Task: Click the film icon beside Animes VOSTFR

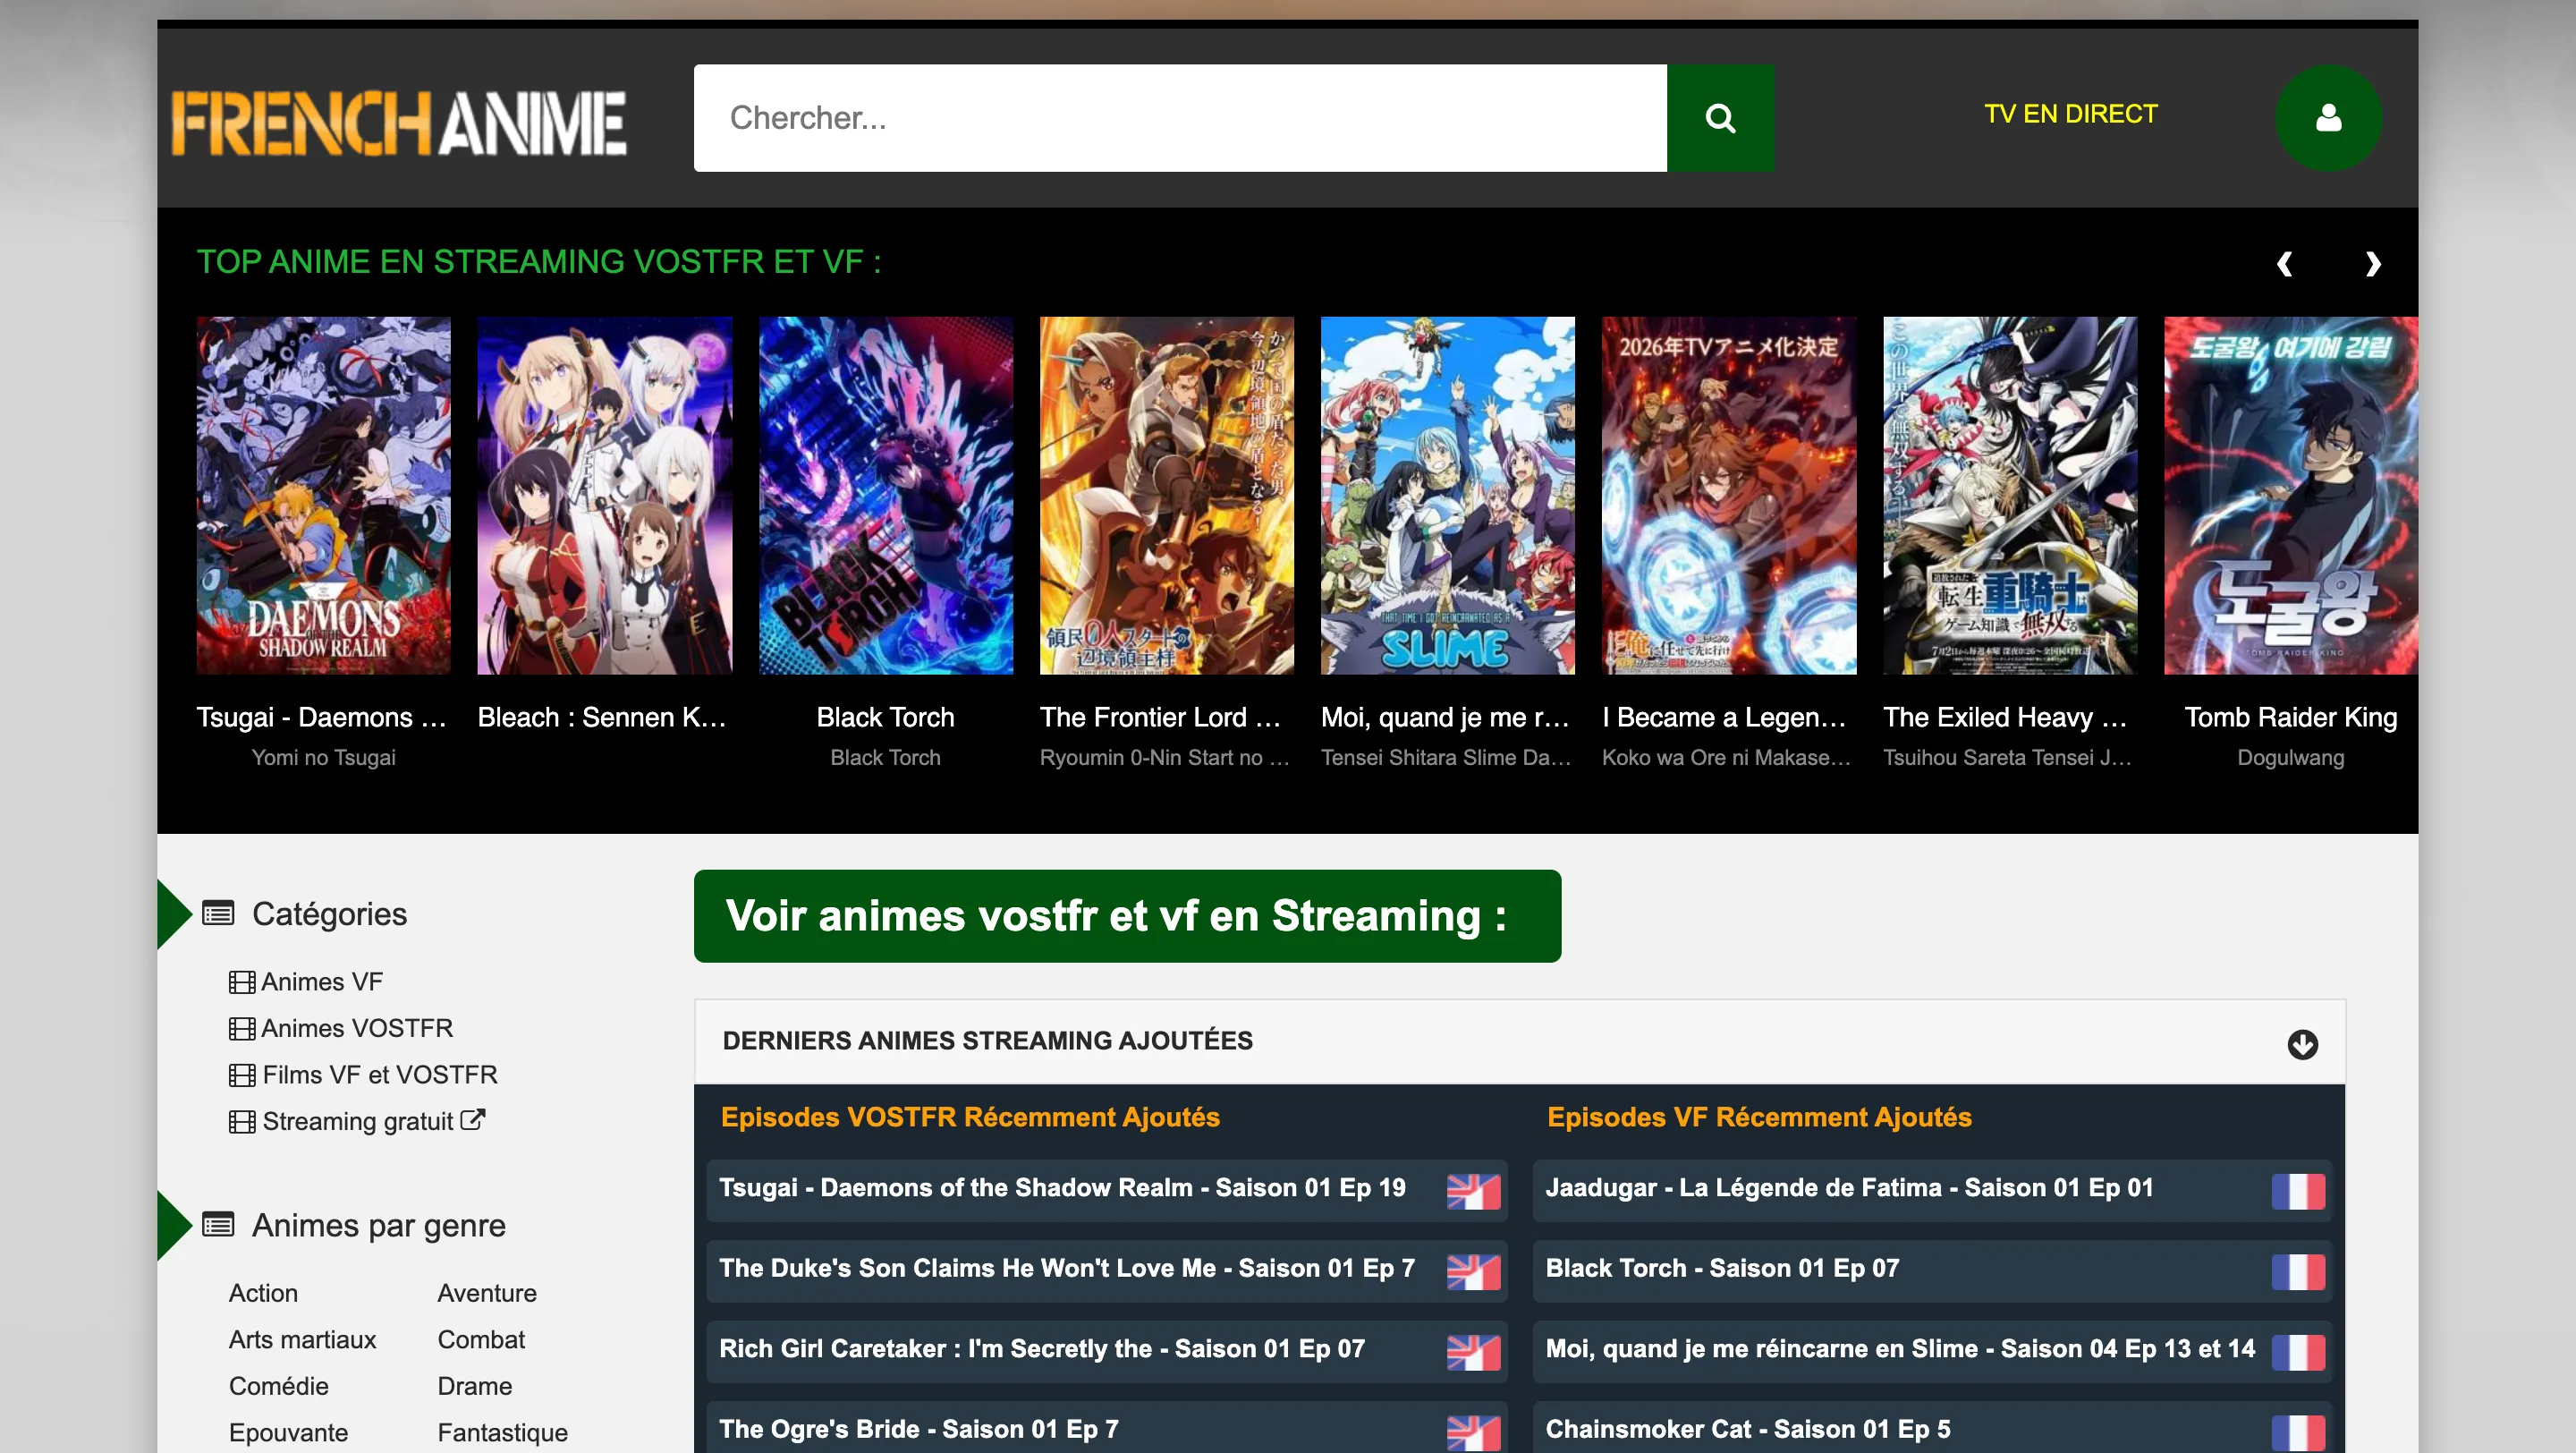Action: (241, 1028)
